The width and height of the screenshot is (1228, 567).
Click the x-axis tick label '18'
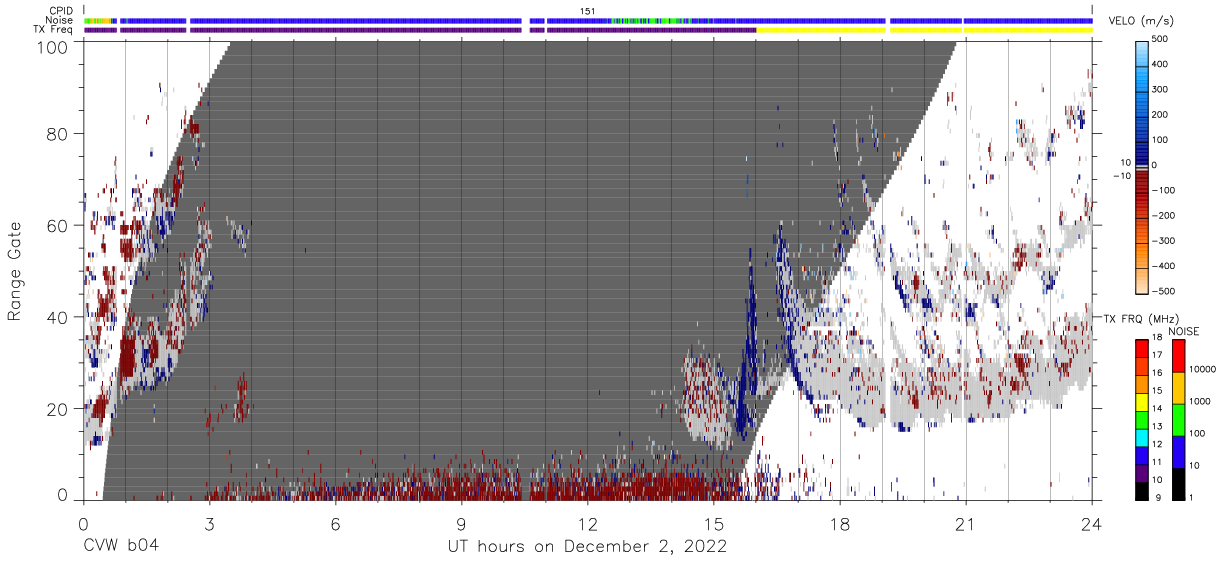click(x=839, y=523)
